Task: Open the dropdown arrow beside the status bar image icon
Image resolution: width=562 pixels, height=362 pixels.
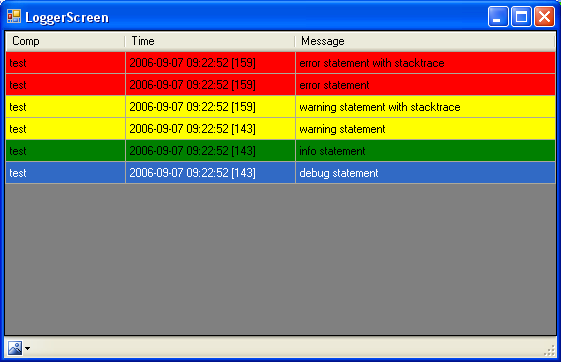Action: pos(28,348)
